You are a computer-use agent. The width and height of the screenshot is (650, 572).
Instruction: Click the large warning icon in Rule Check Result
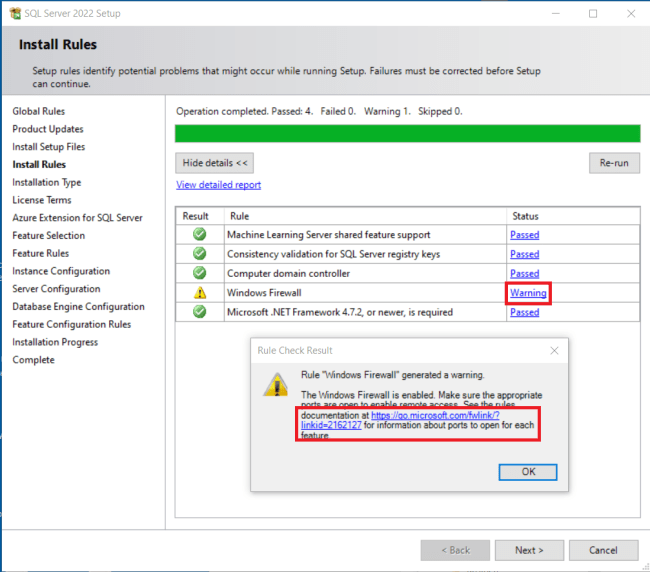[x=276, y=385]
